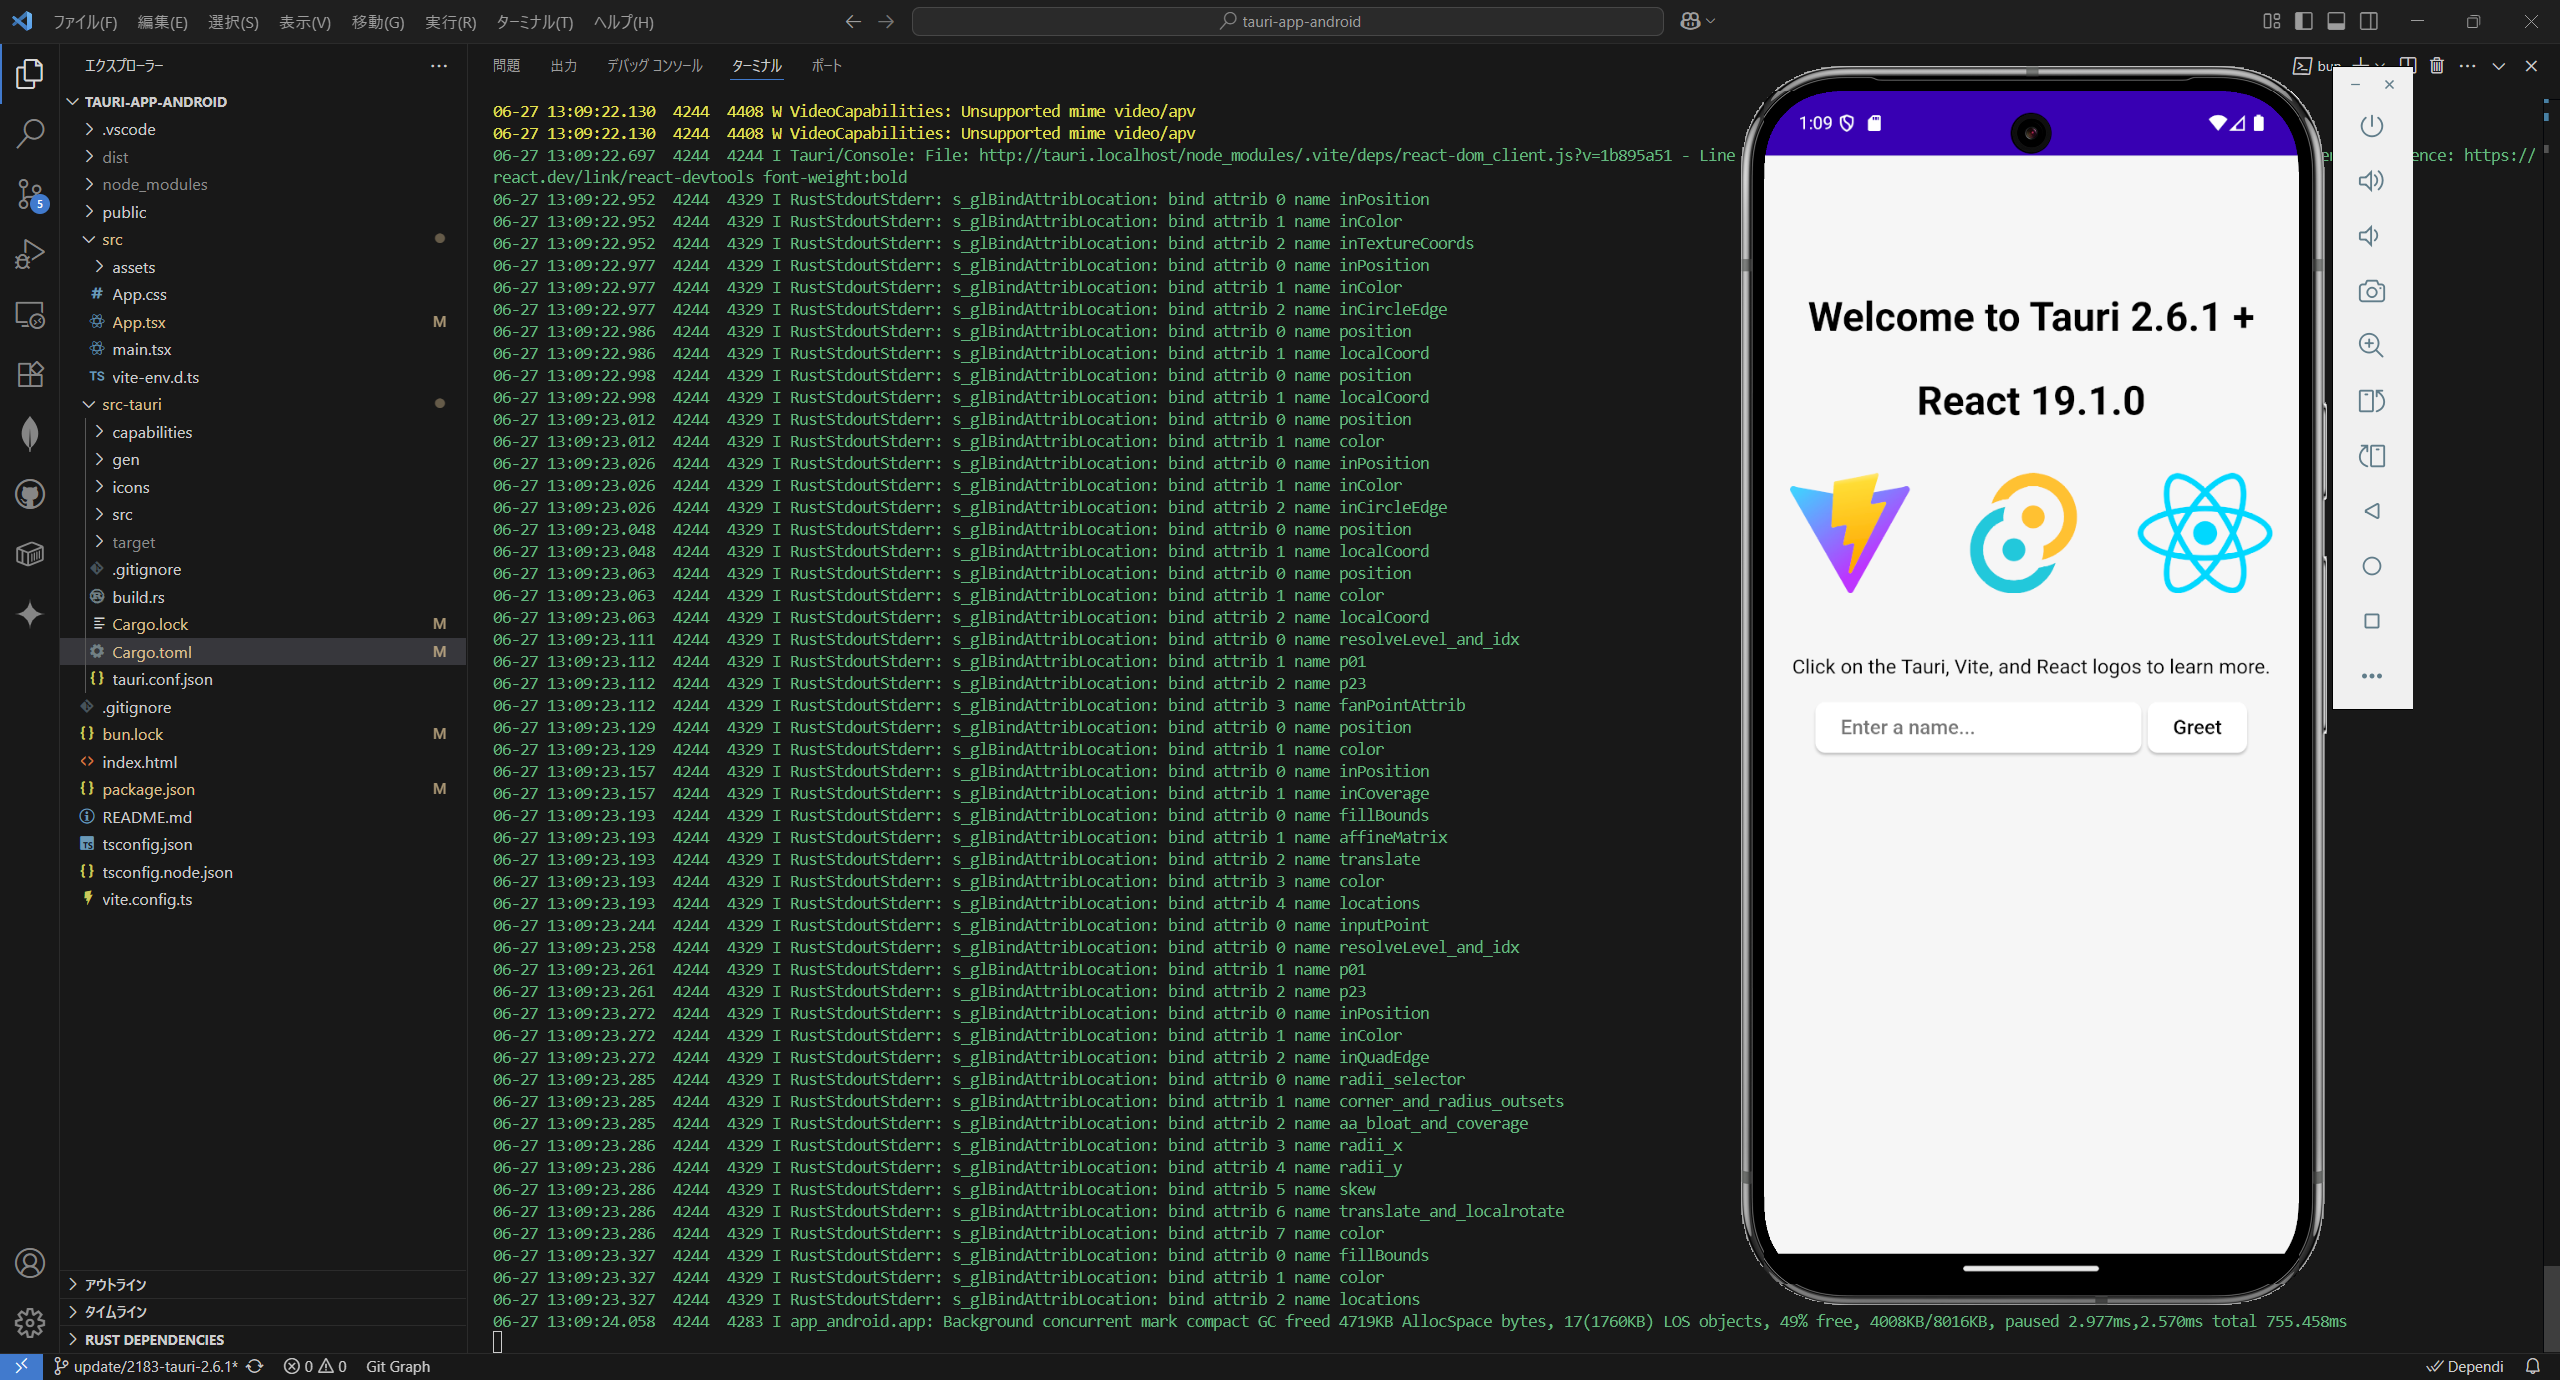Collapse TAURI-APP-ANDROID root folder

click(155, 102)
